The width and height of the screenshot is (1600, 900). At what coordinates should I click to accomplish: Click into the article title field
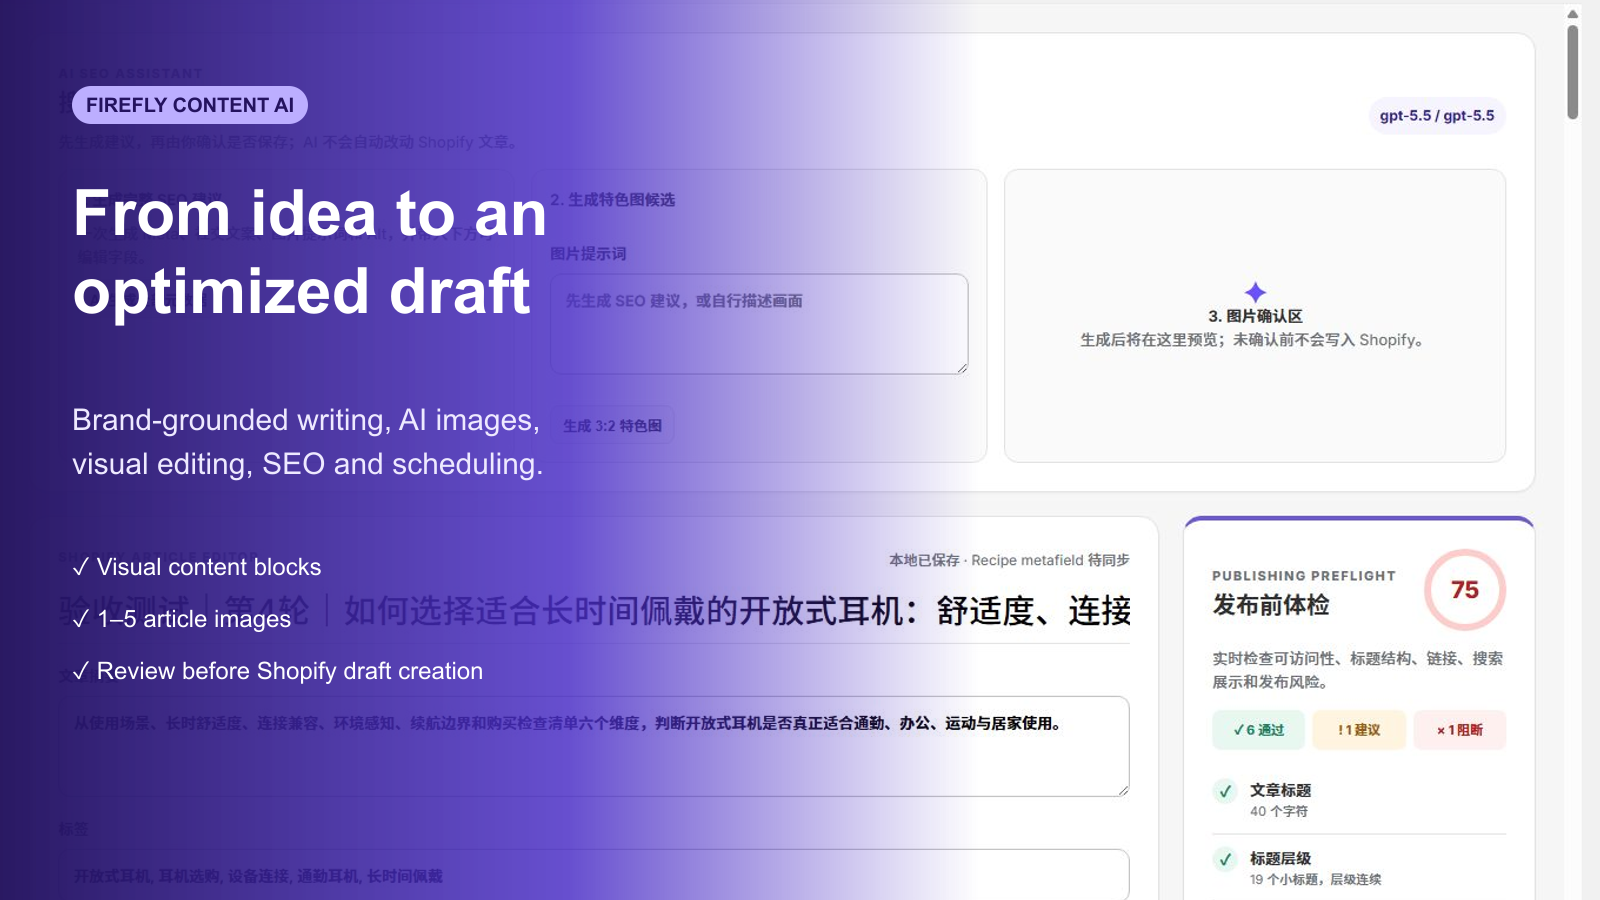594,610
